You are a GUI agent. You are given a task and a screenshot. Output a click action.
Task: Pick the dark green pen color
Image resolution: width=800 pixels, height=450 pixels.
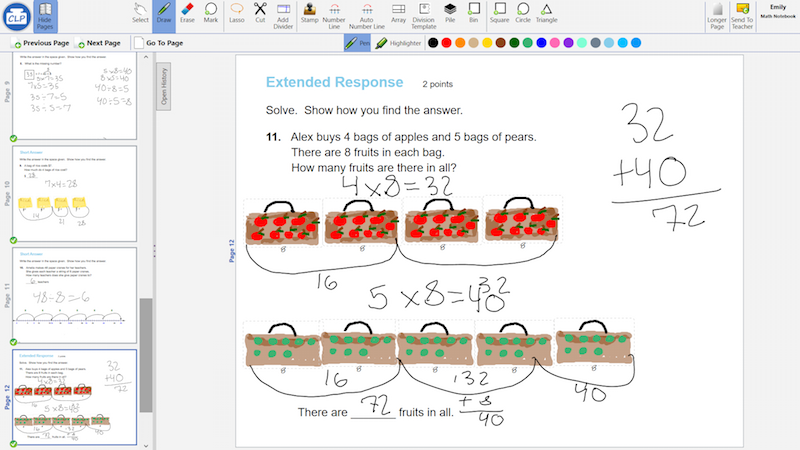click(x=514, y=43)
